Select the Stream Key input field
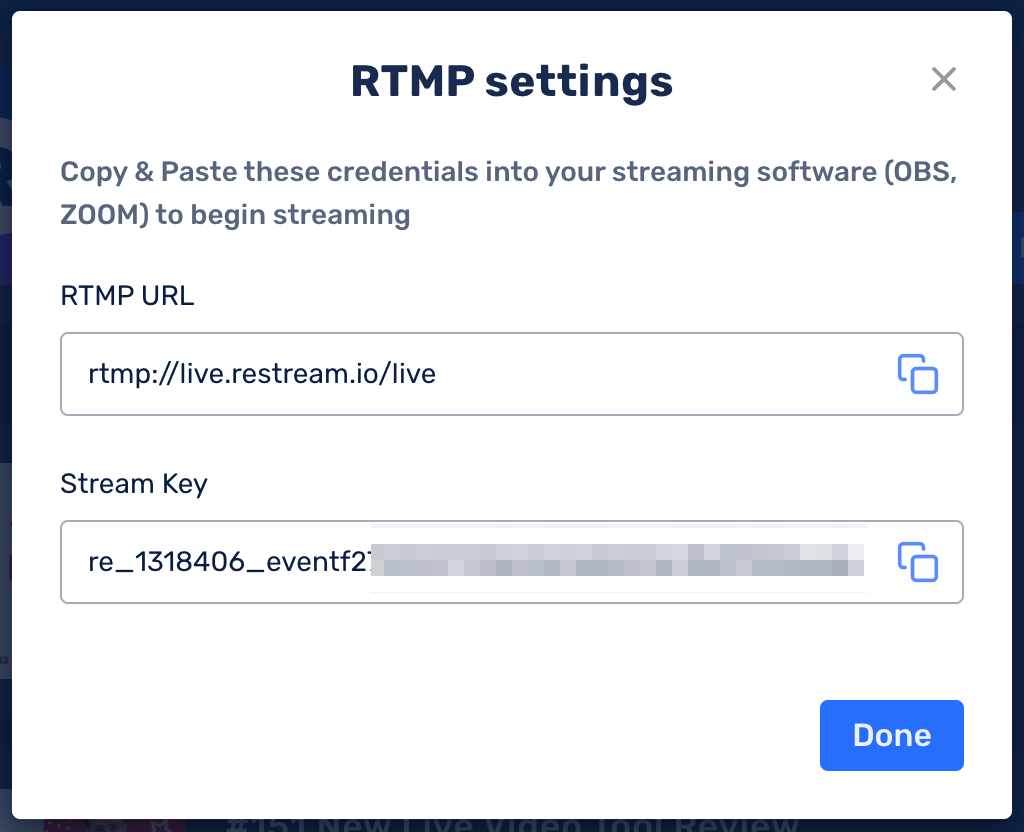This screenshot has width=1024, height=832. (511, 562)
